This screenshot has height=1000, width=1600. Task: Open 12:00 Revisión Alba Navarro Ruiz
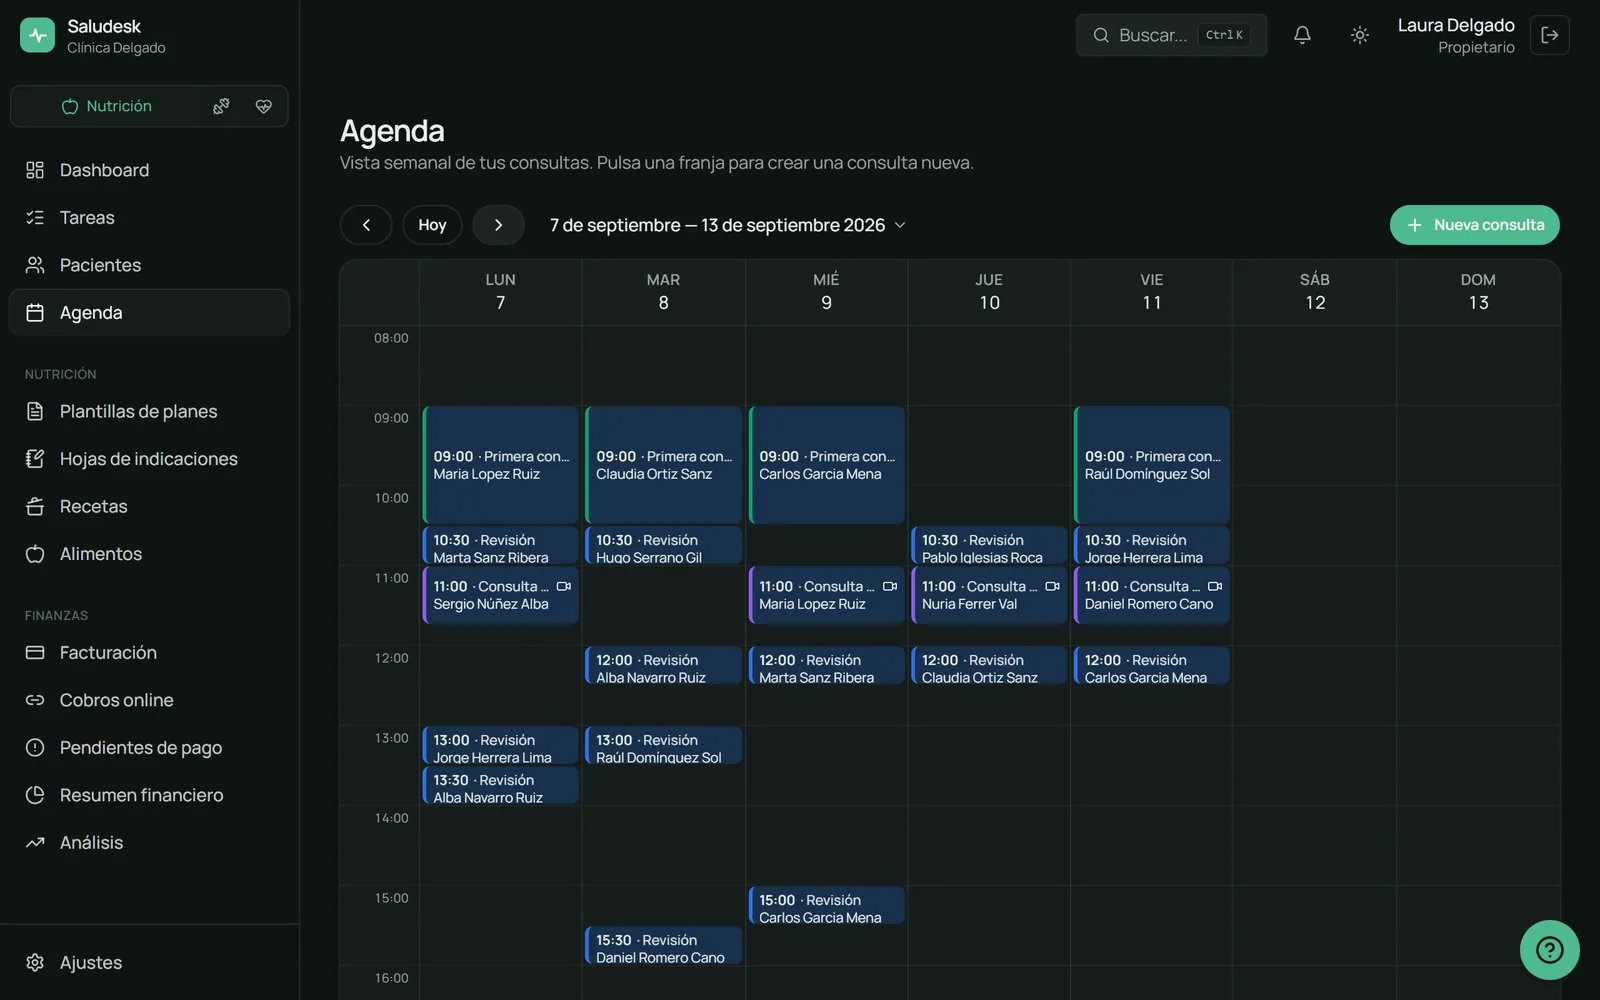click(664, 666)
